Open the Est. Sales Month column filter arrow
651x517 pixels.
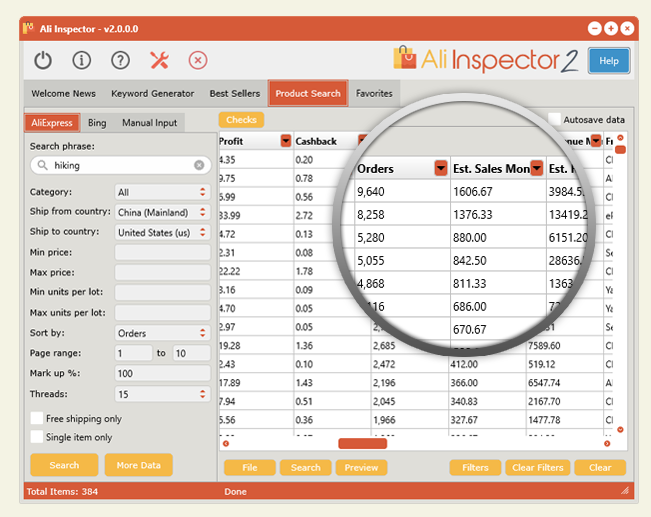click(537, 168)
